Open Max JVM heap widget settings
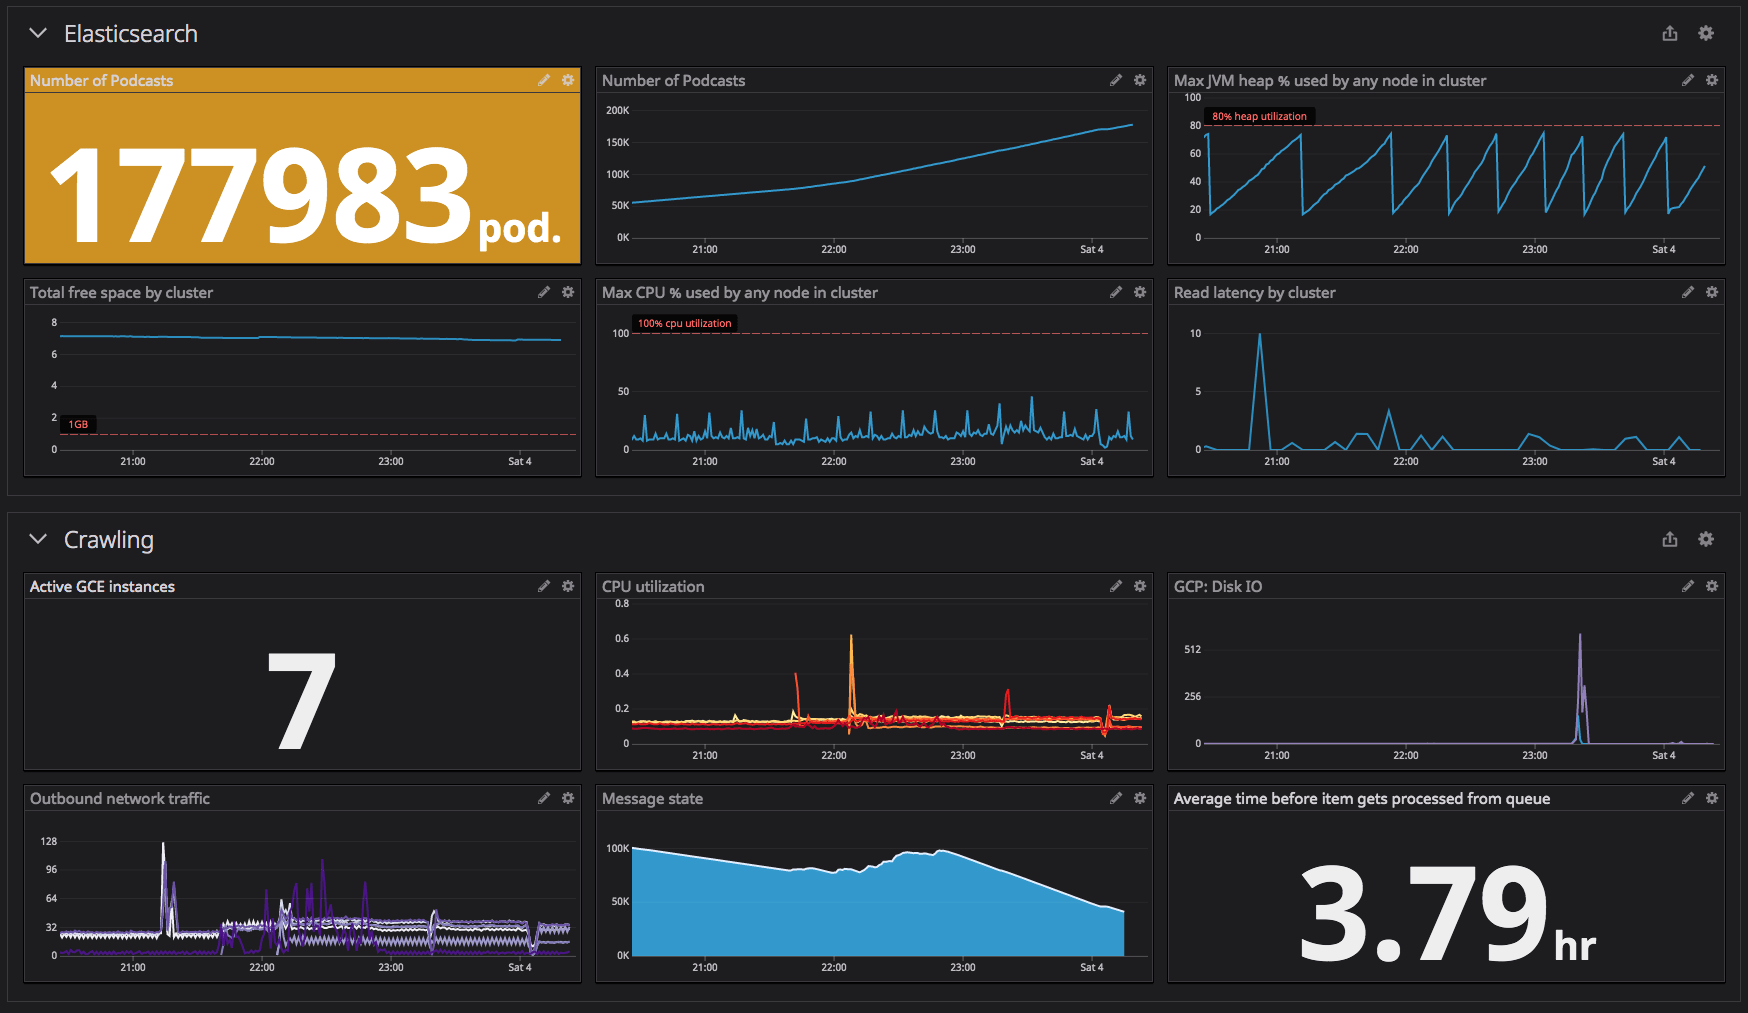Screen dimensions: 1748x1013 pyautogui.click(x=1712, y=80)
